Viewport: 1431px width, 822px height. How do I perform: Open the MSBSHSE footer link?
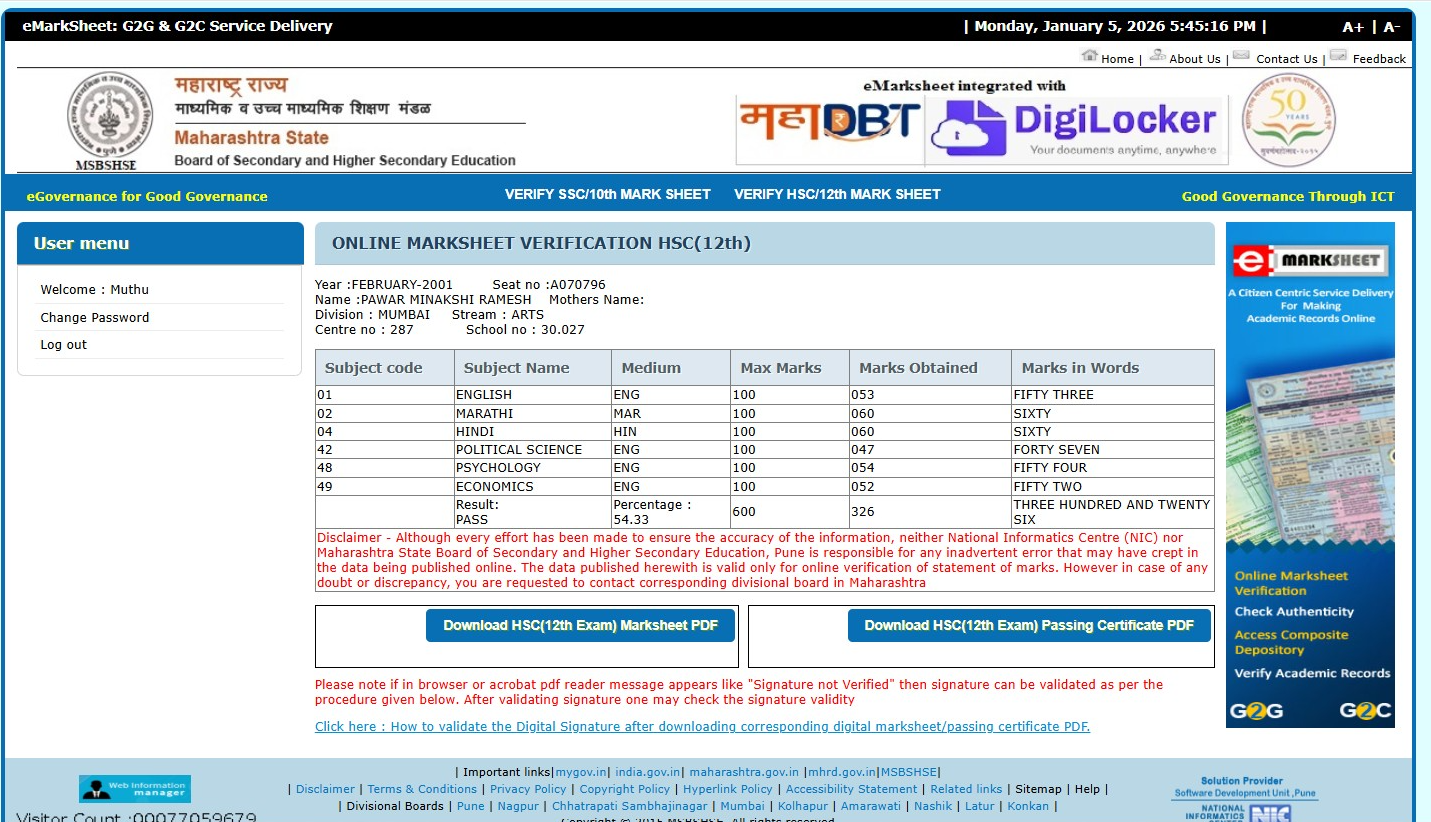(x=908, y=772)
